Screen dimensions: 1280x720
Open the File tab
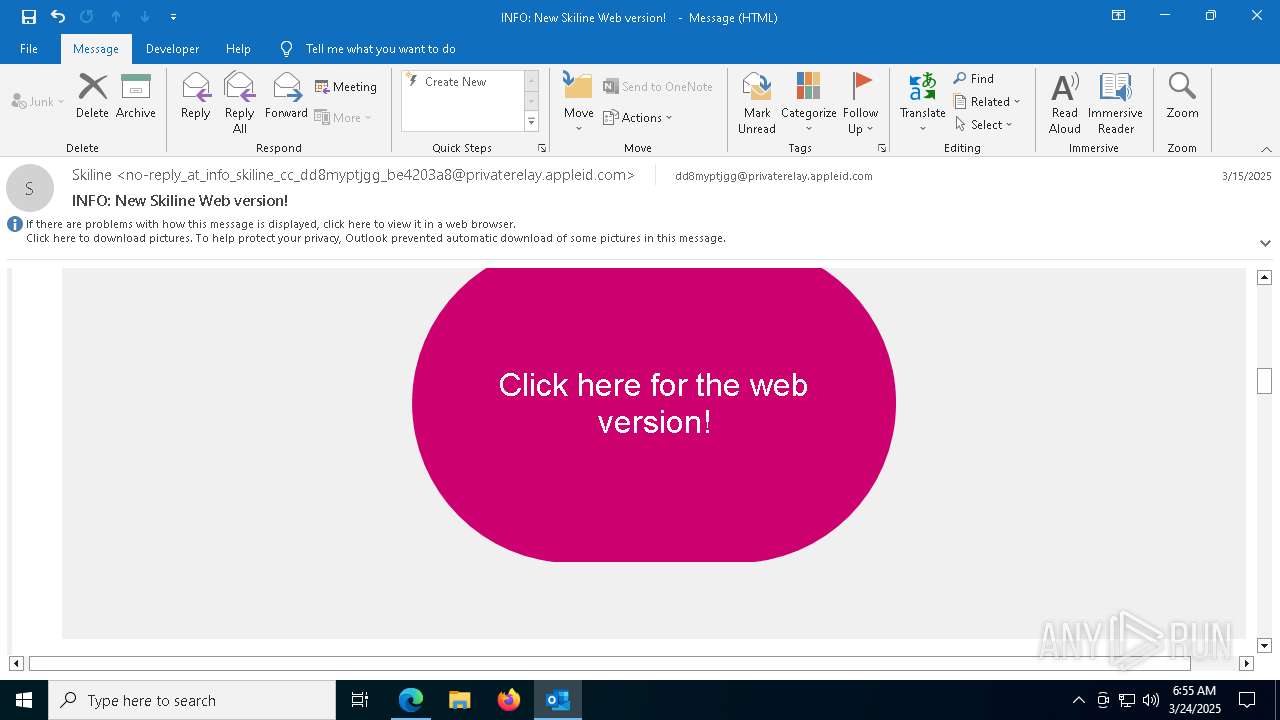(x=29, y=49)
